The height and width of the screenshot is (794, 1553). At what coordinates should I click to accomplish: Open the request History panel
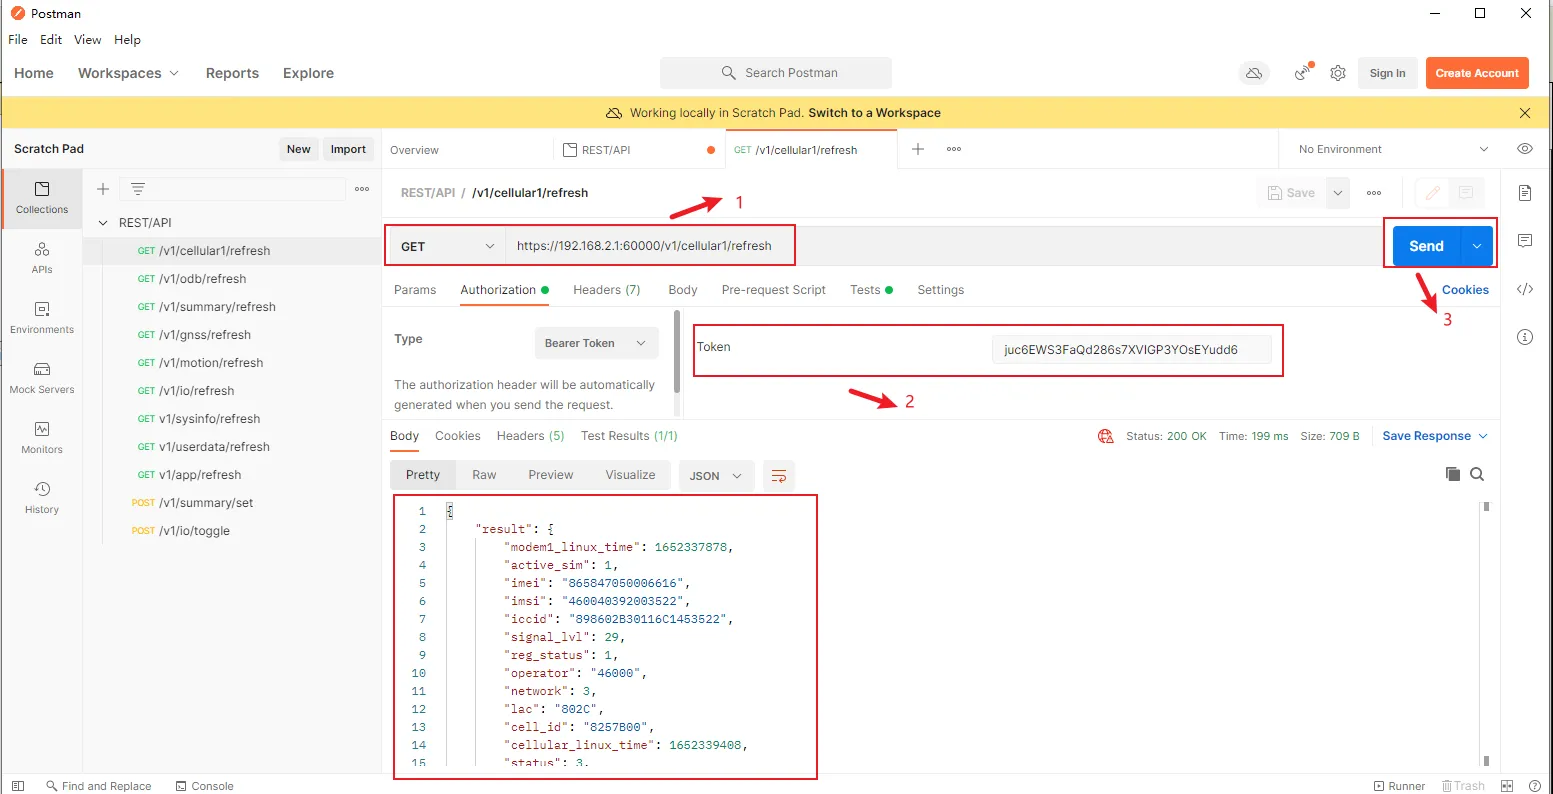point(42,497)
